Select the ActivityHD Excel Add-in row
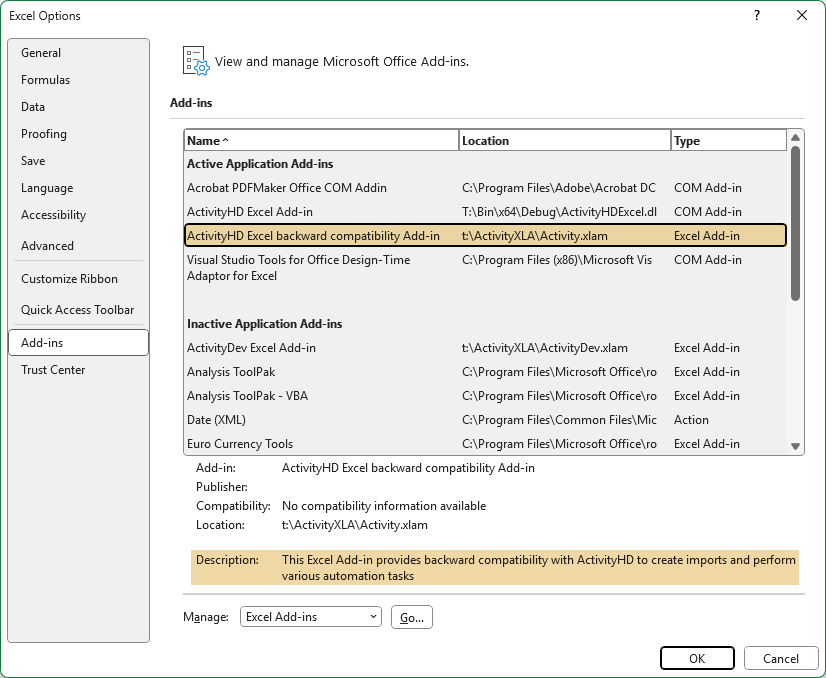 [x=485, y=212]
